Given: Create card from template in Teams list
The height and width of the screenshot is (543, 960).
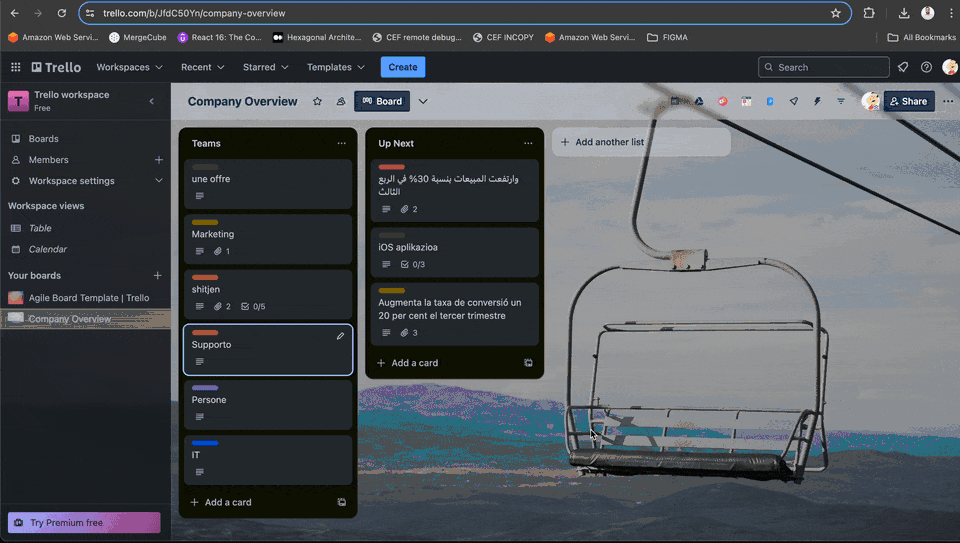Looking at the screenshot, I should [x=342, y=502].
